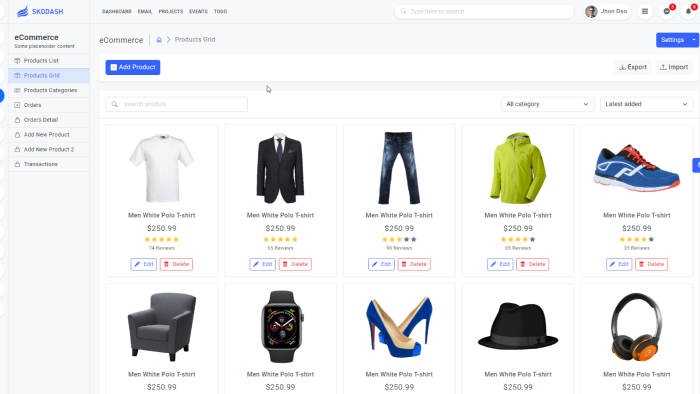This screenshot has width=700, height=394.
Task: Open the smartwatch product image
Action: (x=282, y=327)
